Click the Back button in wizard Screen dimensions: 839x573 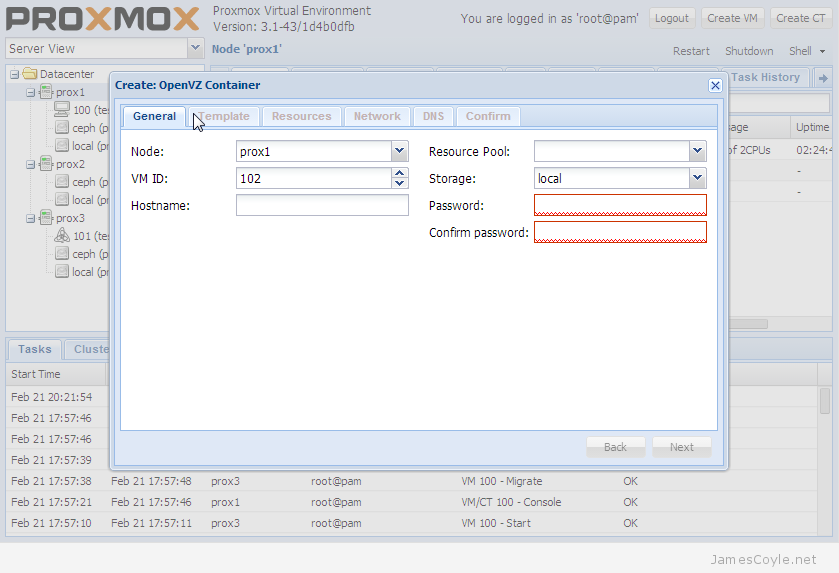pyautogui.click(x=615, y=447)
